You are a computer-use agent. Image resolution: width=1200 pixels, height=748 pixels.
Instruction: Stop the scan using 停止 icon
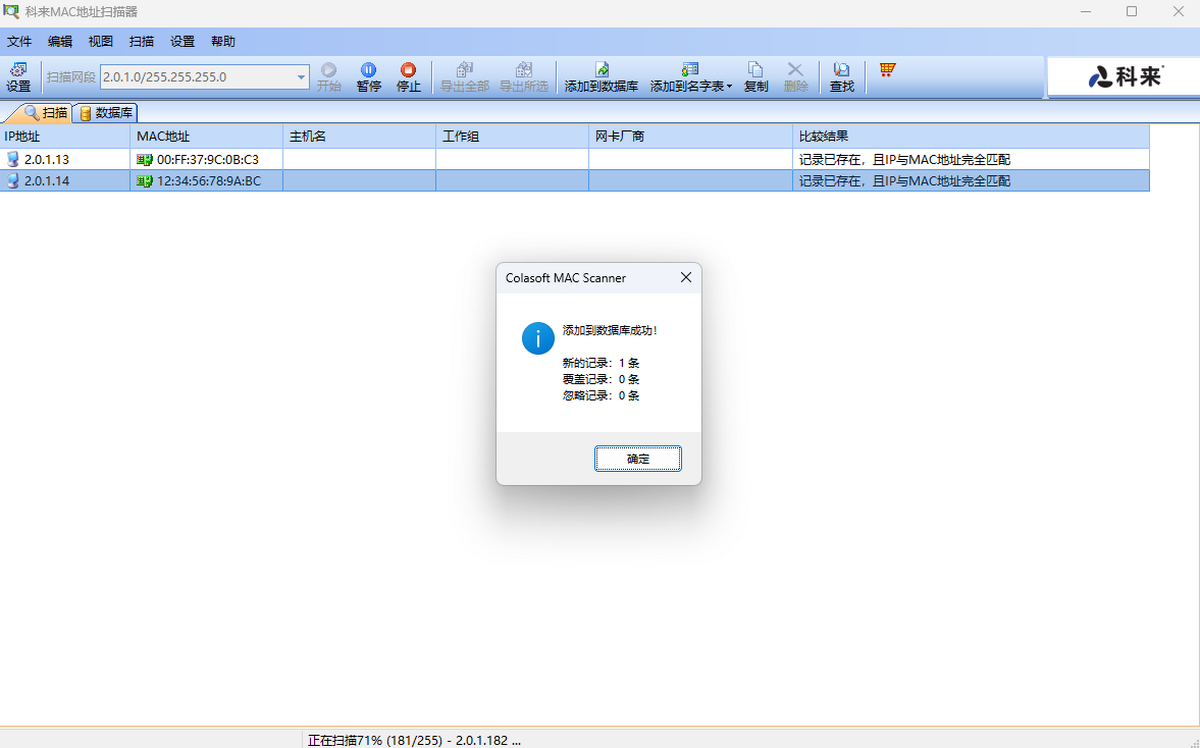pos(408,70)
